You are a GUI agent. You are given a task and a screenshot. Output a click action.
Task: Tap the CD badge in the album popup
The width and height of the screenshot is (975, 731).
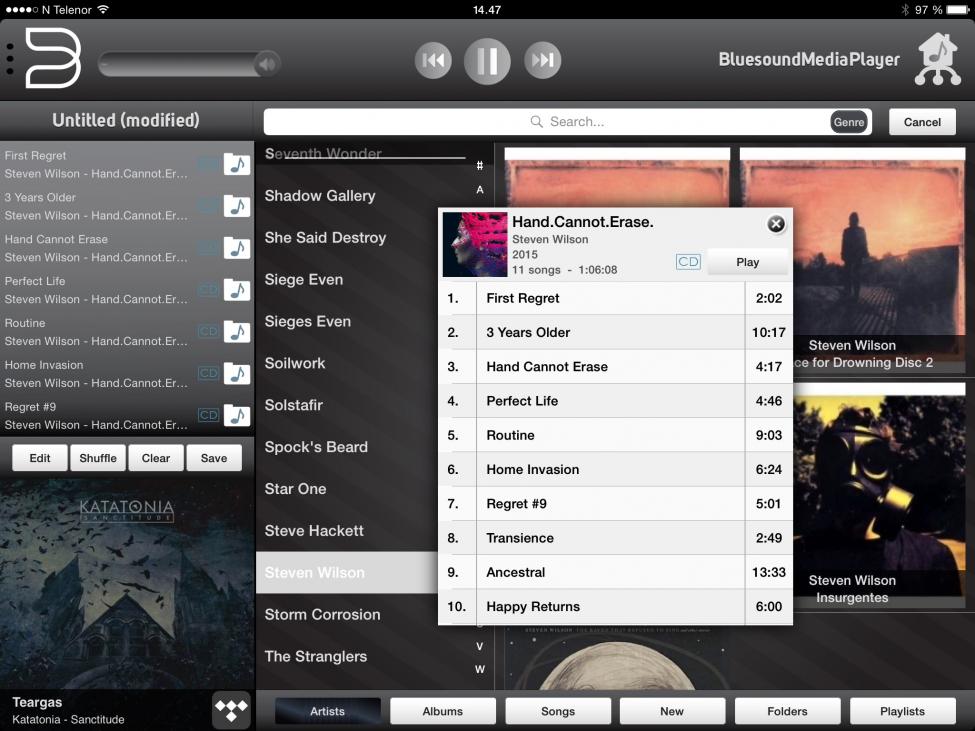(688, 262)
